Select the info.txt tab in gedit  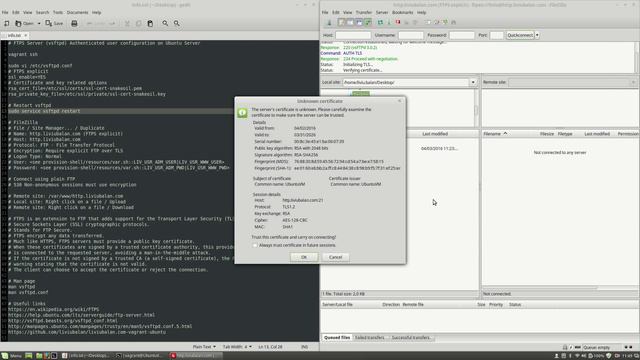click(14, 36)
